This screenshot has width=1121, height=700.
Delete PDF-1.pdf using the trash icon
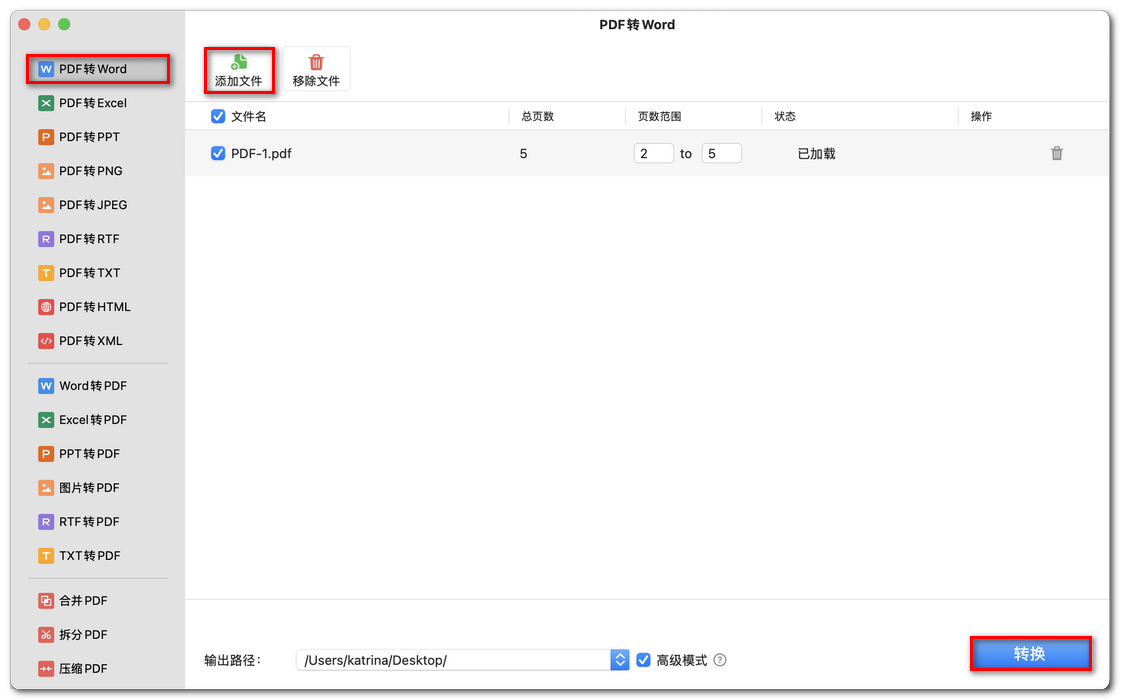pos(1057,153)
